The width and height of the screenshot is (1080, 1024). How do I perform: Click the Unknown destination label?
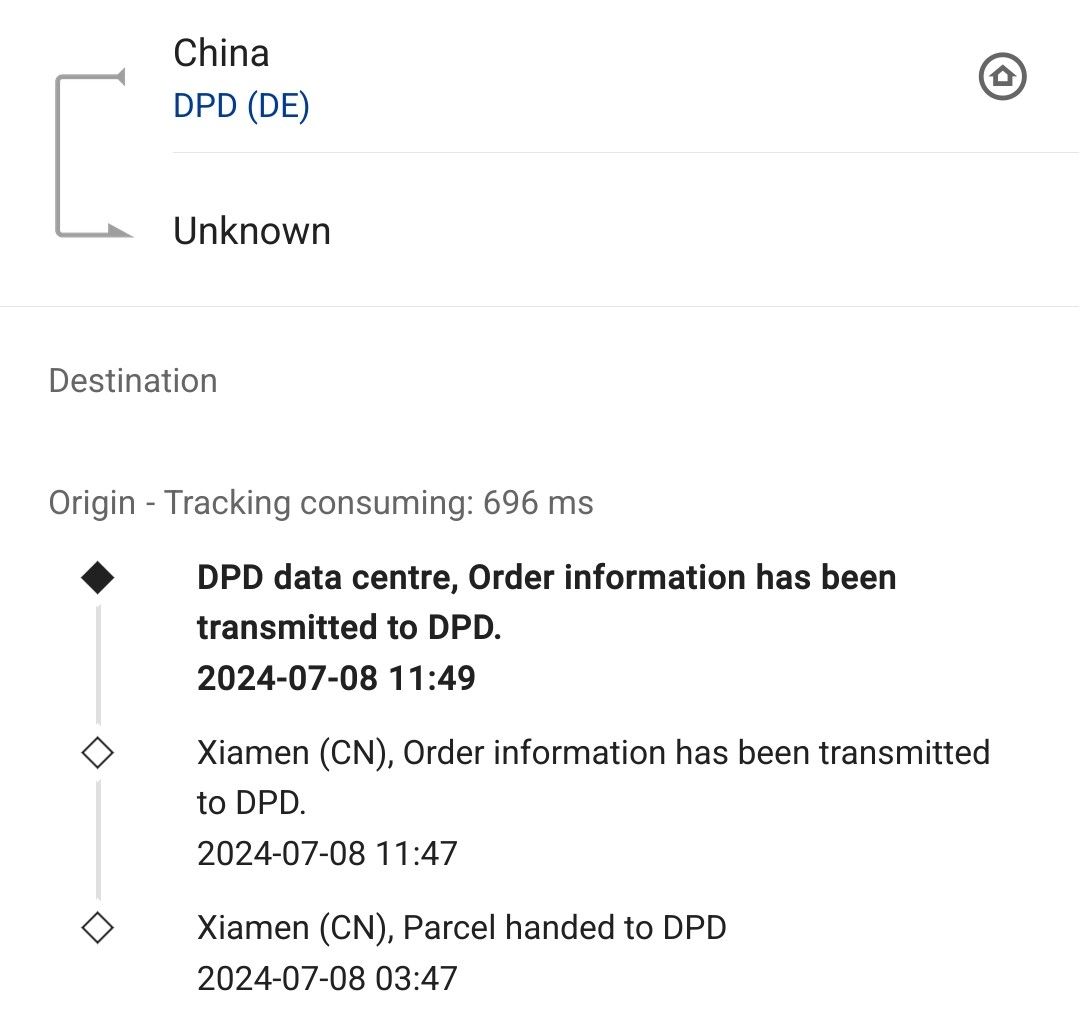(x=252, y=231)
